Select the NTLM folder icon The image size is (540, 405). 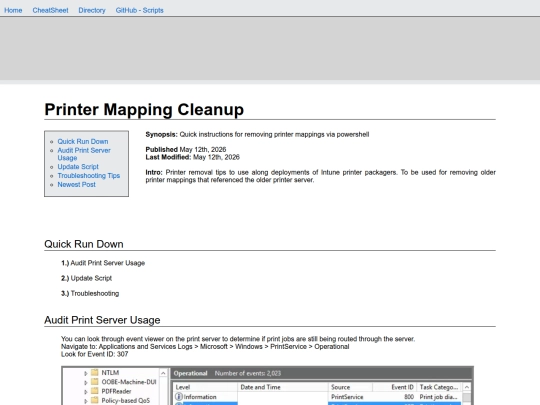coord(95,373)
